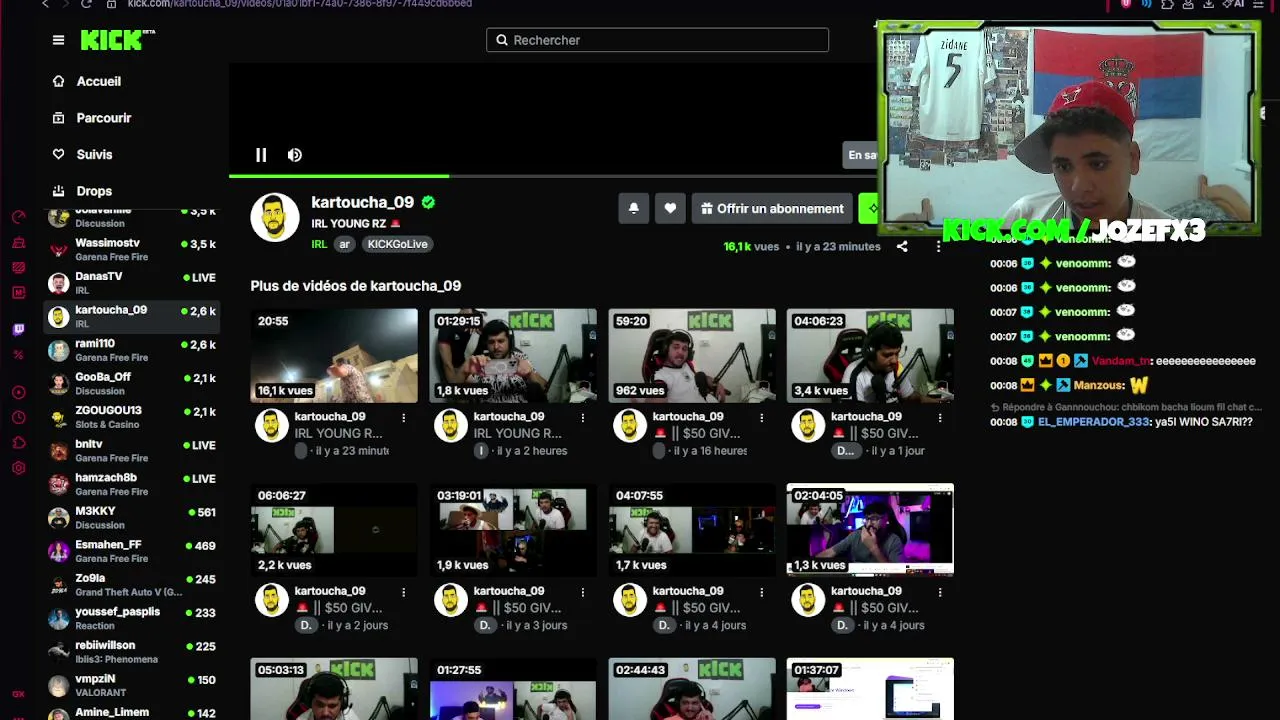
Task: Play the 02:04:05 video thumbnail
Action: [870, 530]
